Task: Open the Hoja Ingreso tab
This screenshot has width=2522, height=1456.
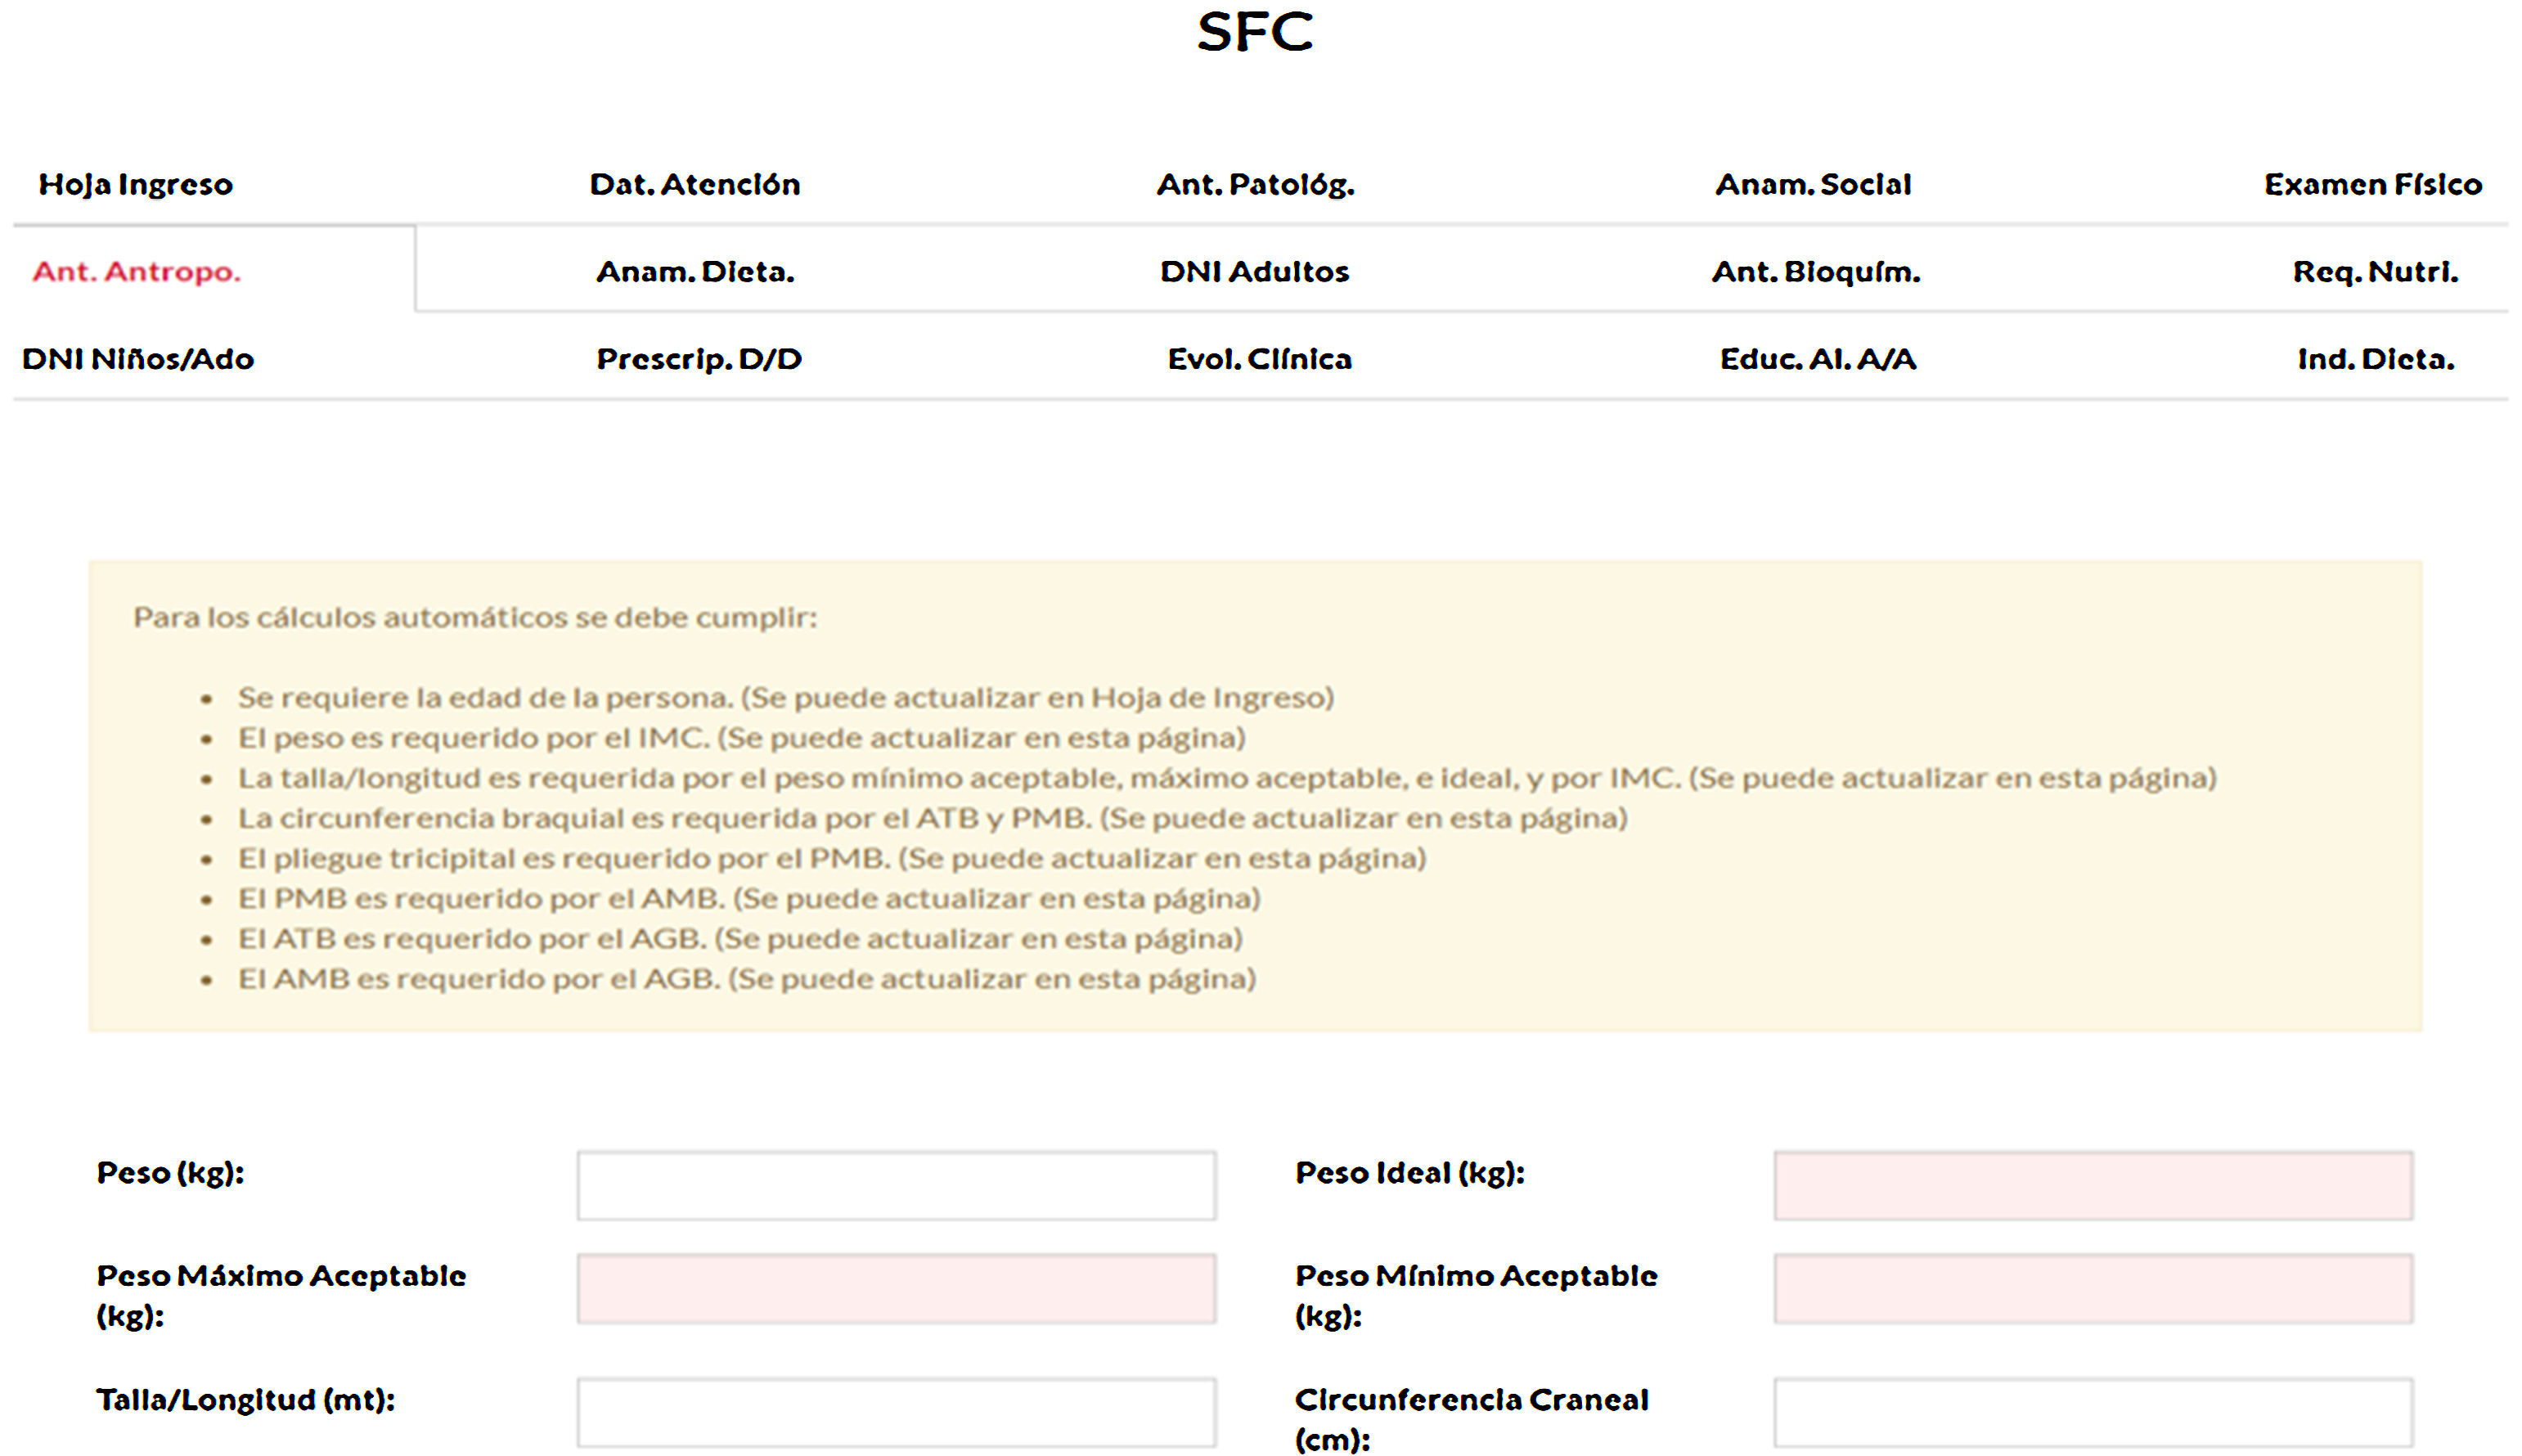Action: [x=136, y=185]
